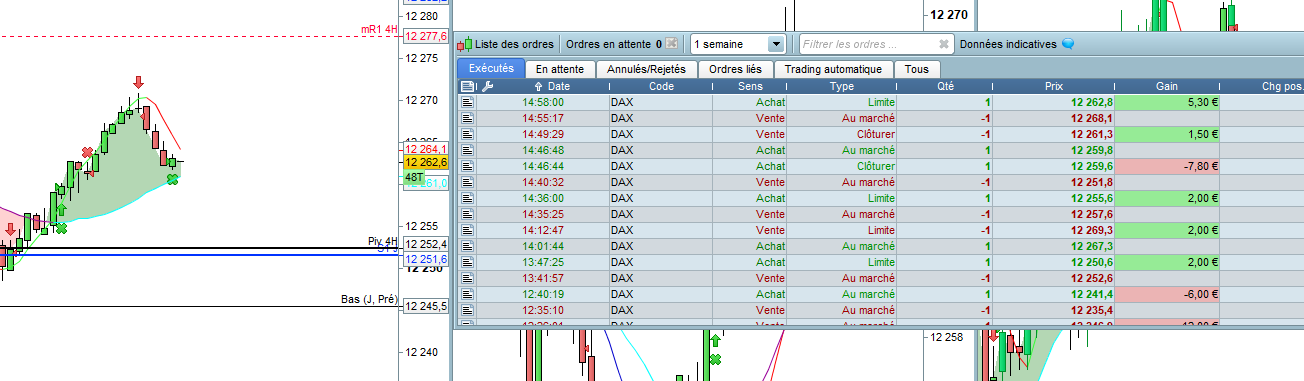Open details icon for the 13:47:25 order

pos(467,262)
